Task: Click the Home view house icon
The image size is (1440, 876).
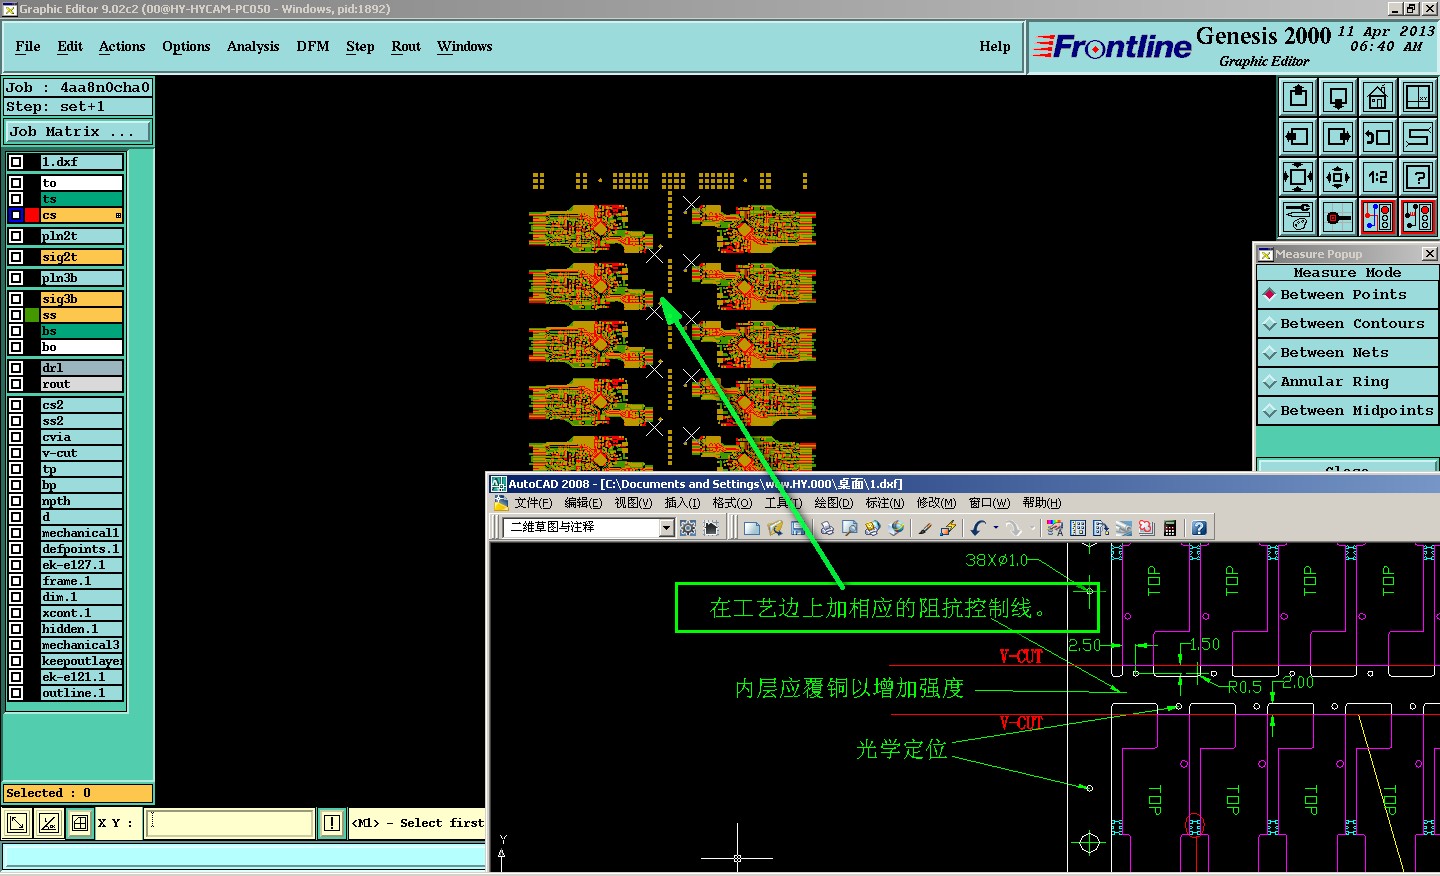Action: [x=1378, y=97]
